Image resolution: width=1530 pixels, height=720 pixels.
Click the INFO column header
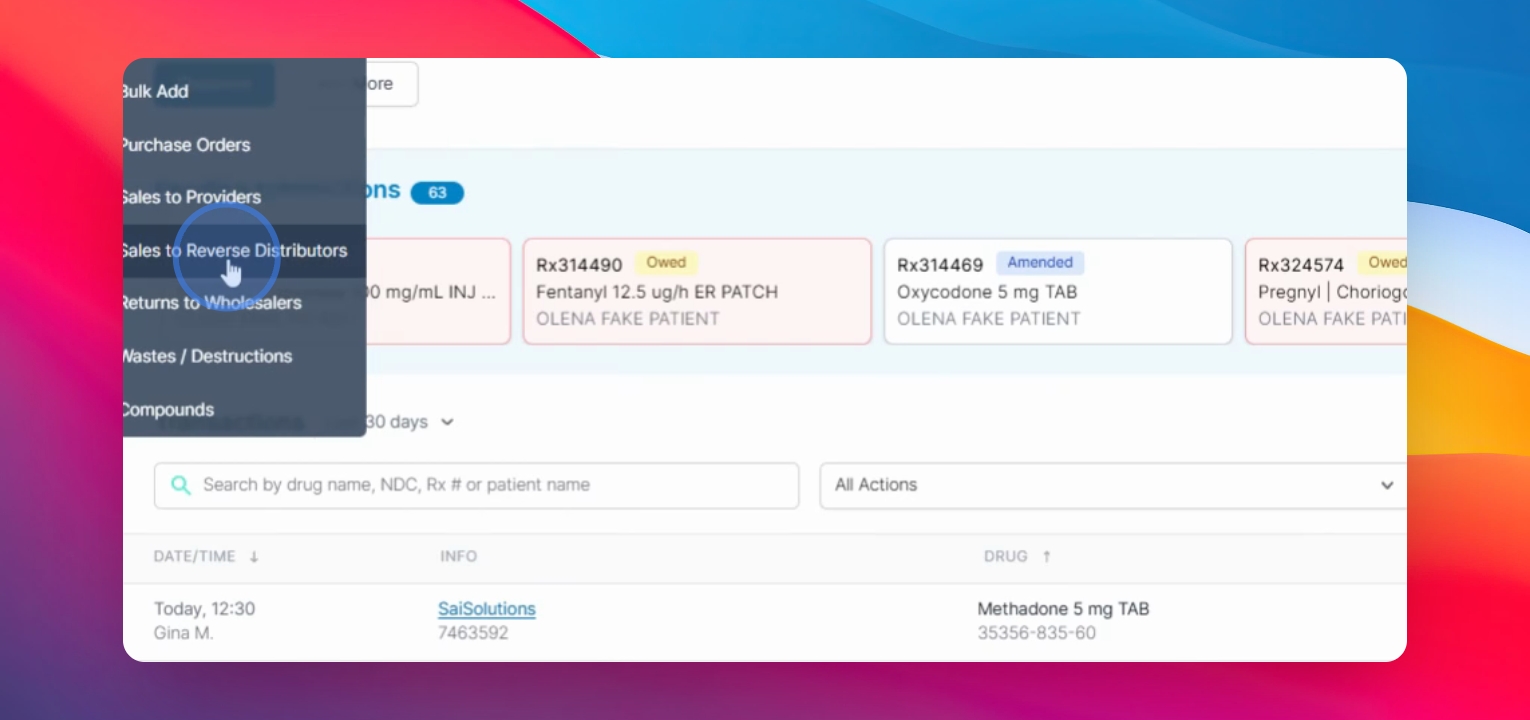click(459, 557)
